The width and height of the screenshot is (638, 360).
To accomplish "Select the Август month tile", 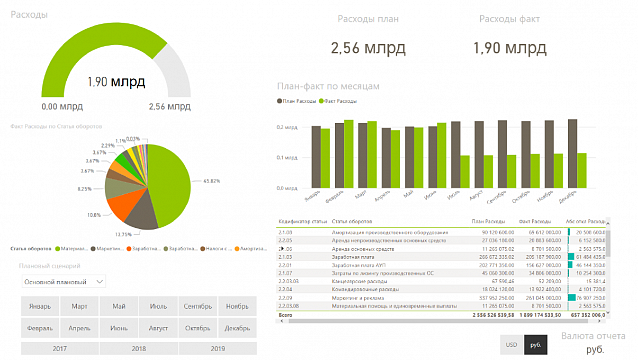I will tap(158, 328).
